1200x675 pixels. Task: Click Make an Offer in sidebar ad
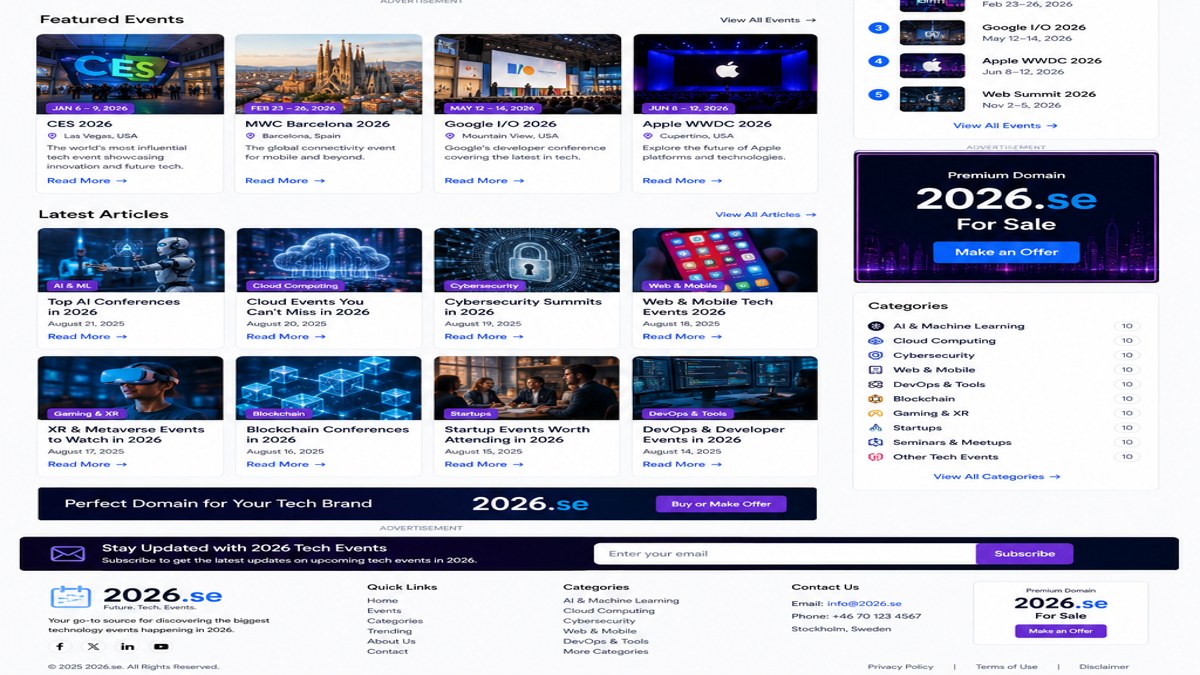point(1006,252)
